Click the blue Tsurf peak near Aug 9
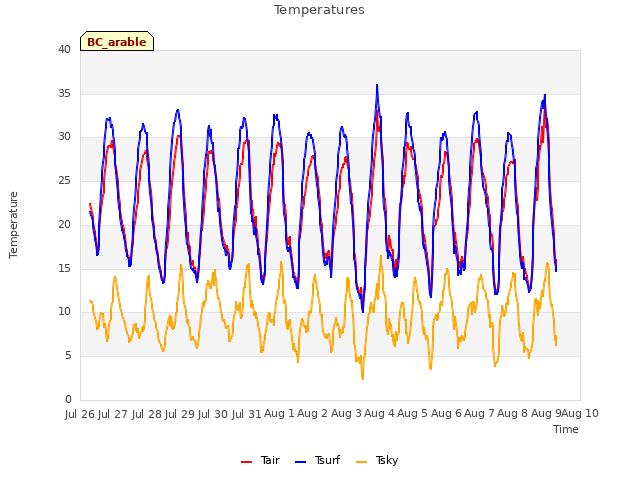This screenshot has height=480, width=640. (544, 95)
